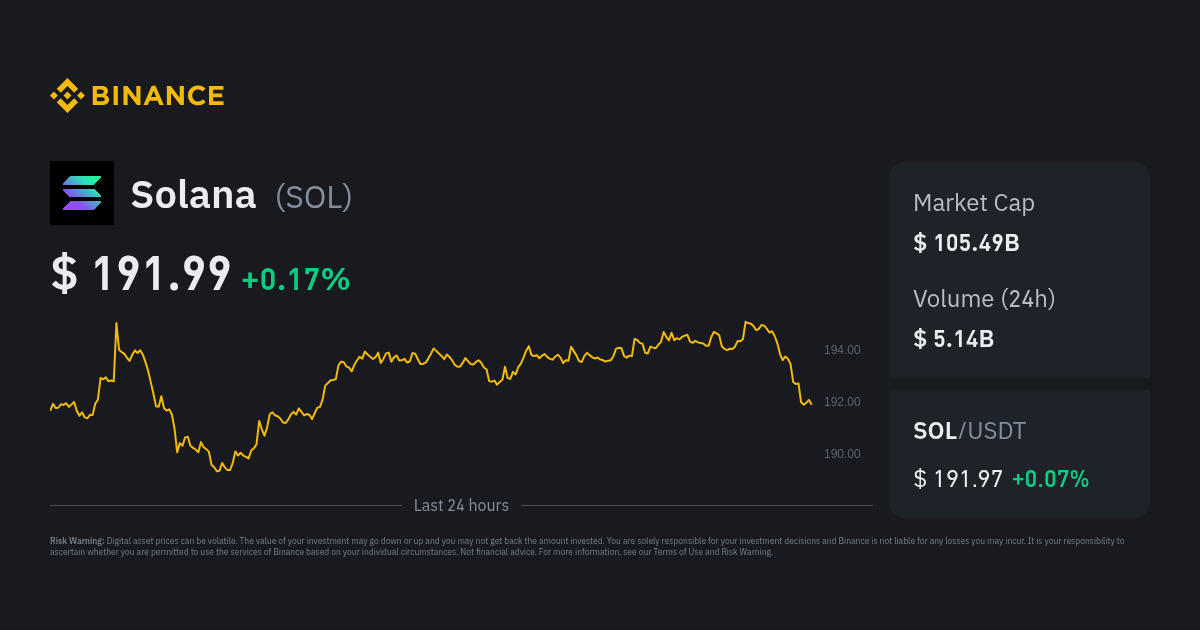This screenshot has width=1200, height=630.
Task: Click the $ 191.97 pair price
Action: click(x=958, y=479)
